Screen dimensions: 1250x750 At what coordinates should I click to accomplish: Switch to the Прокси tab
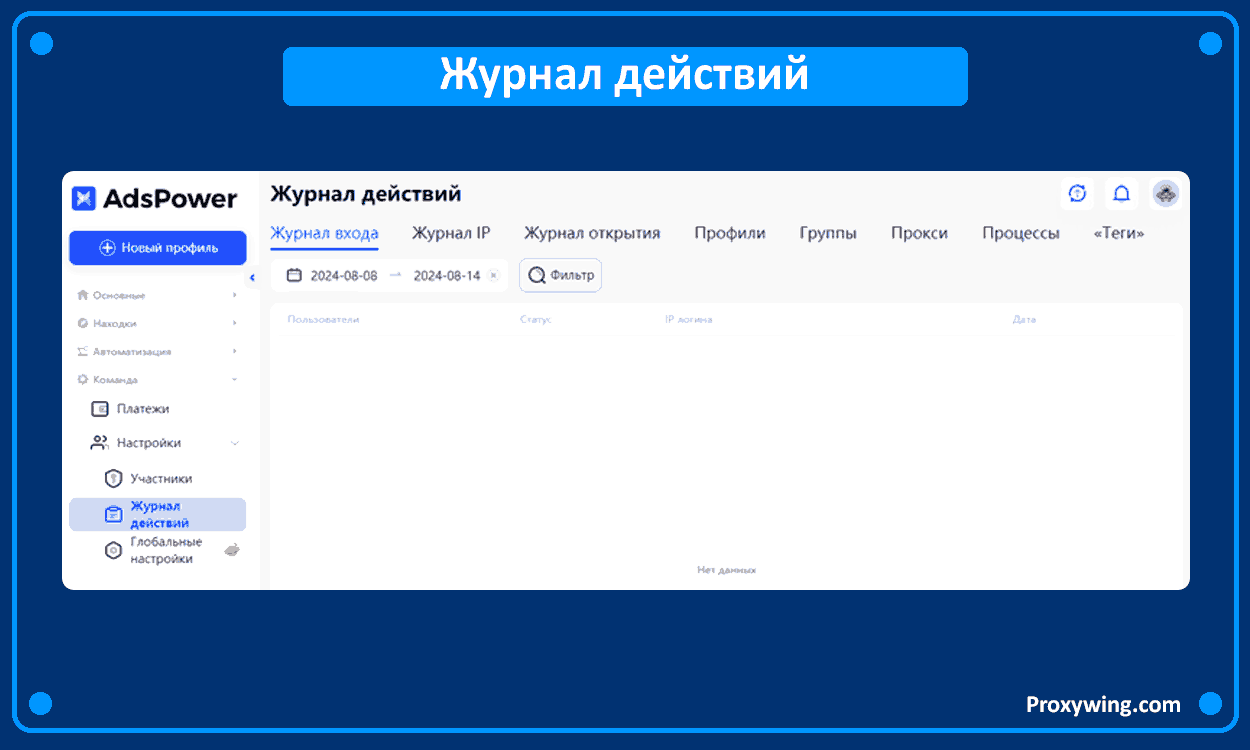[919, 233]
